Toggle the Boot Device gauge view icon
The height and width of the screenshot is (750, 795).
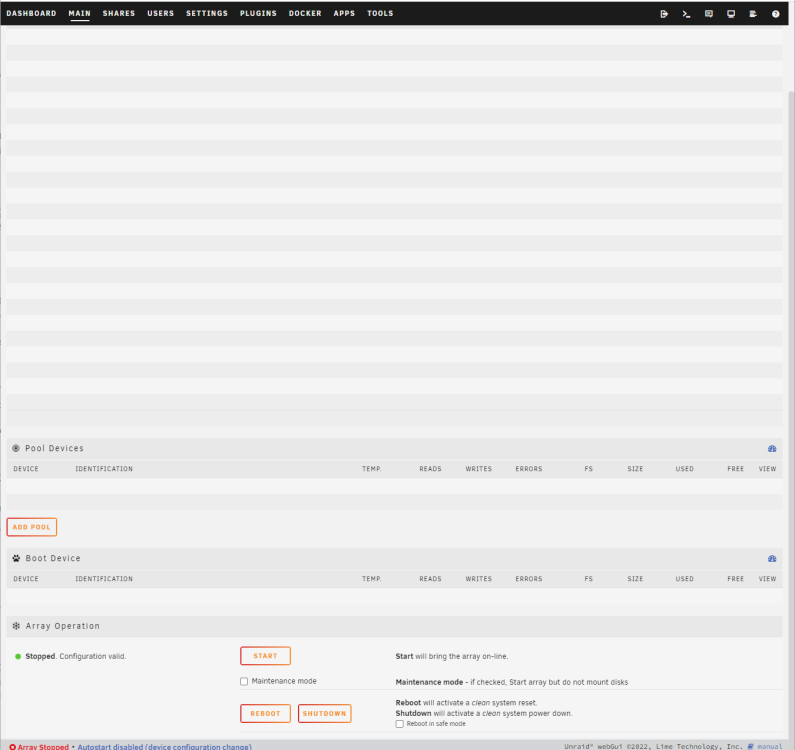[772, 558]
